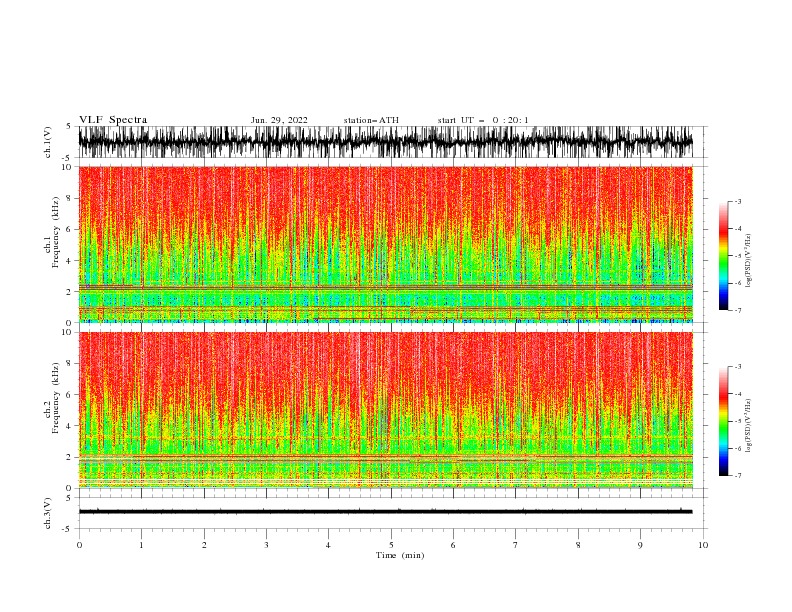Click the color scale bar beside ch.1 spectrogram
This screenshot has height=612, width=792.
(x=723, y=256)
